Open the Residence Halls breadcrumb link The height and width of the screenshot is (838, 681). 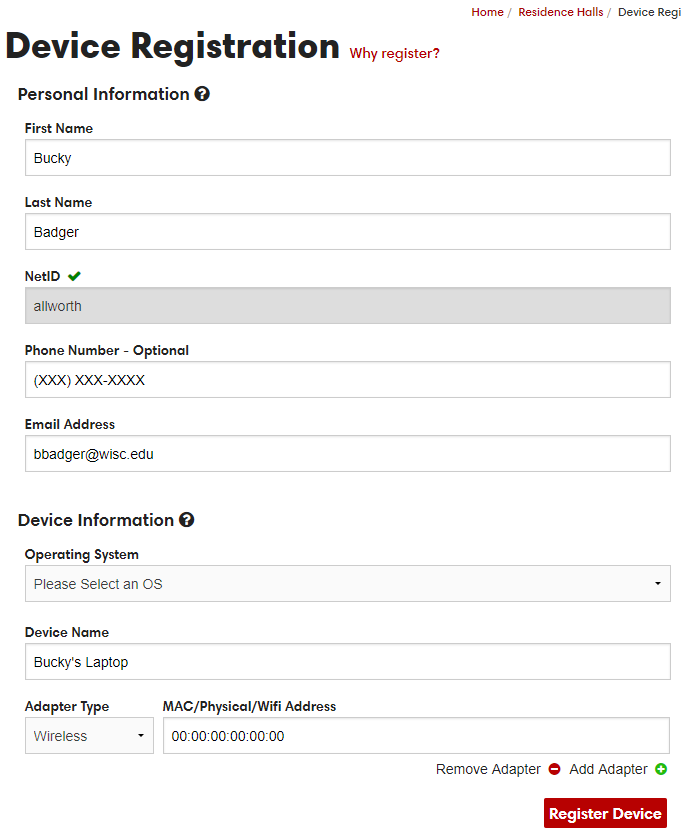tap(561, 12)
